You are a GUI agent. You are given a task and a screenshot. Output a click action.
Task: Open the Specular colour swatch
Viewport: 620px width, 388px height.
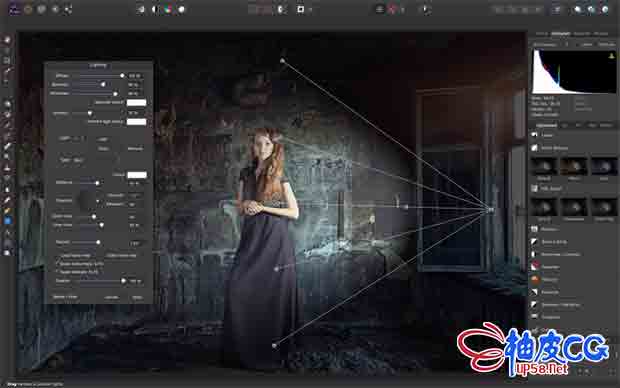(x=136, y=103)
